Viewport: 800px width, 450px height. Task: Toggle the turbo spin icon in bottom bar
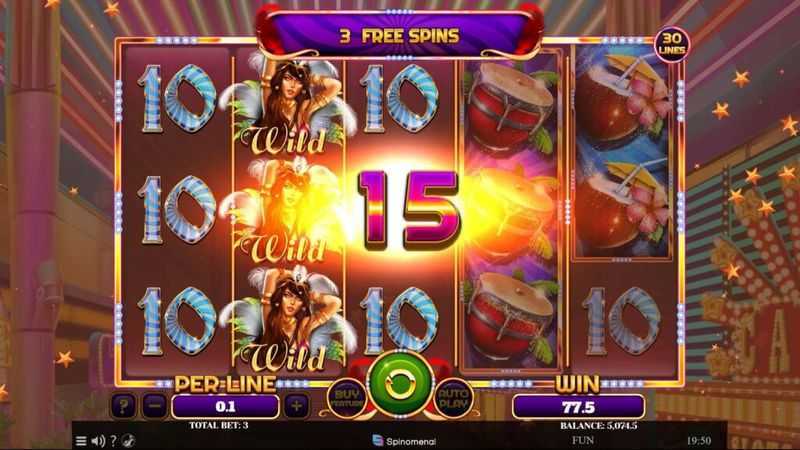[x=128, y=441]
